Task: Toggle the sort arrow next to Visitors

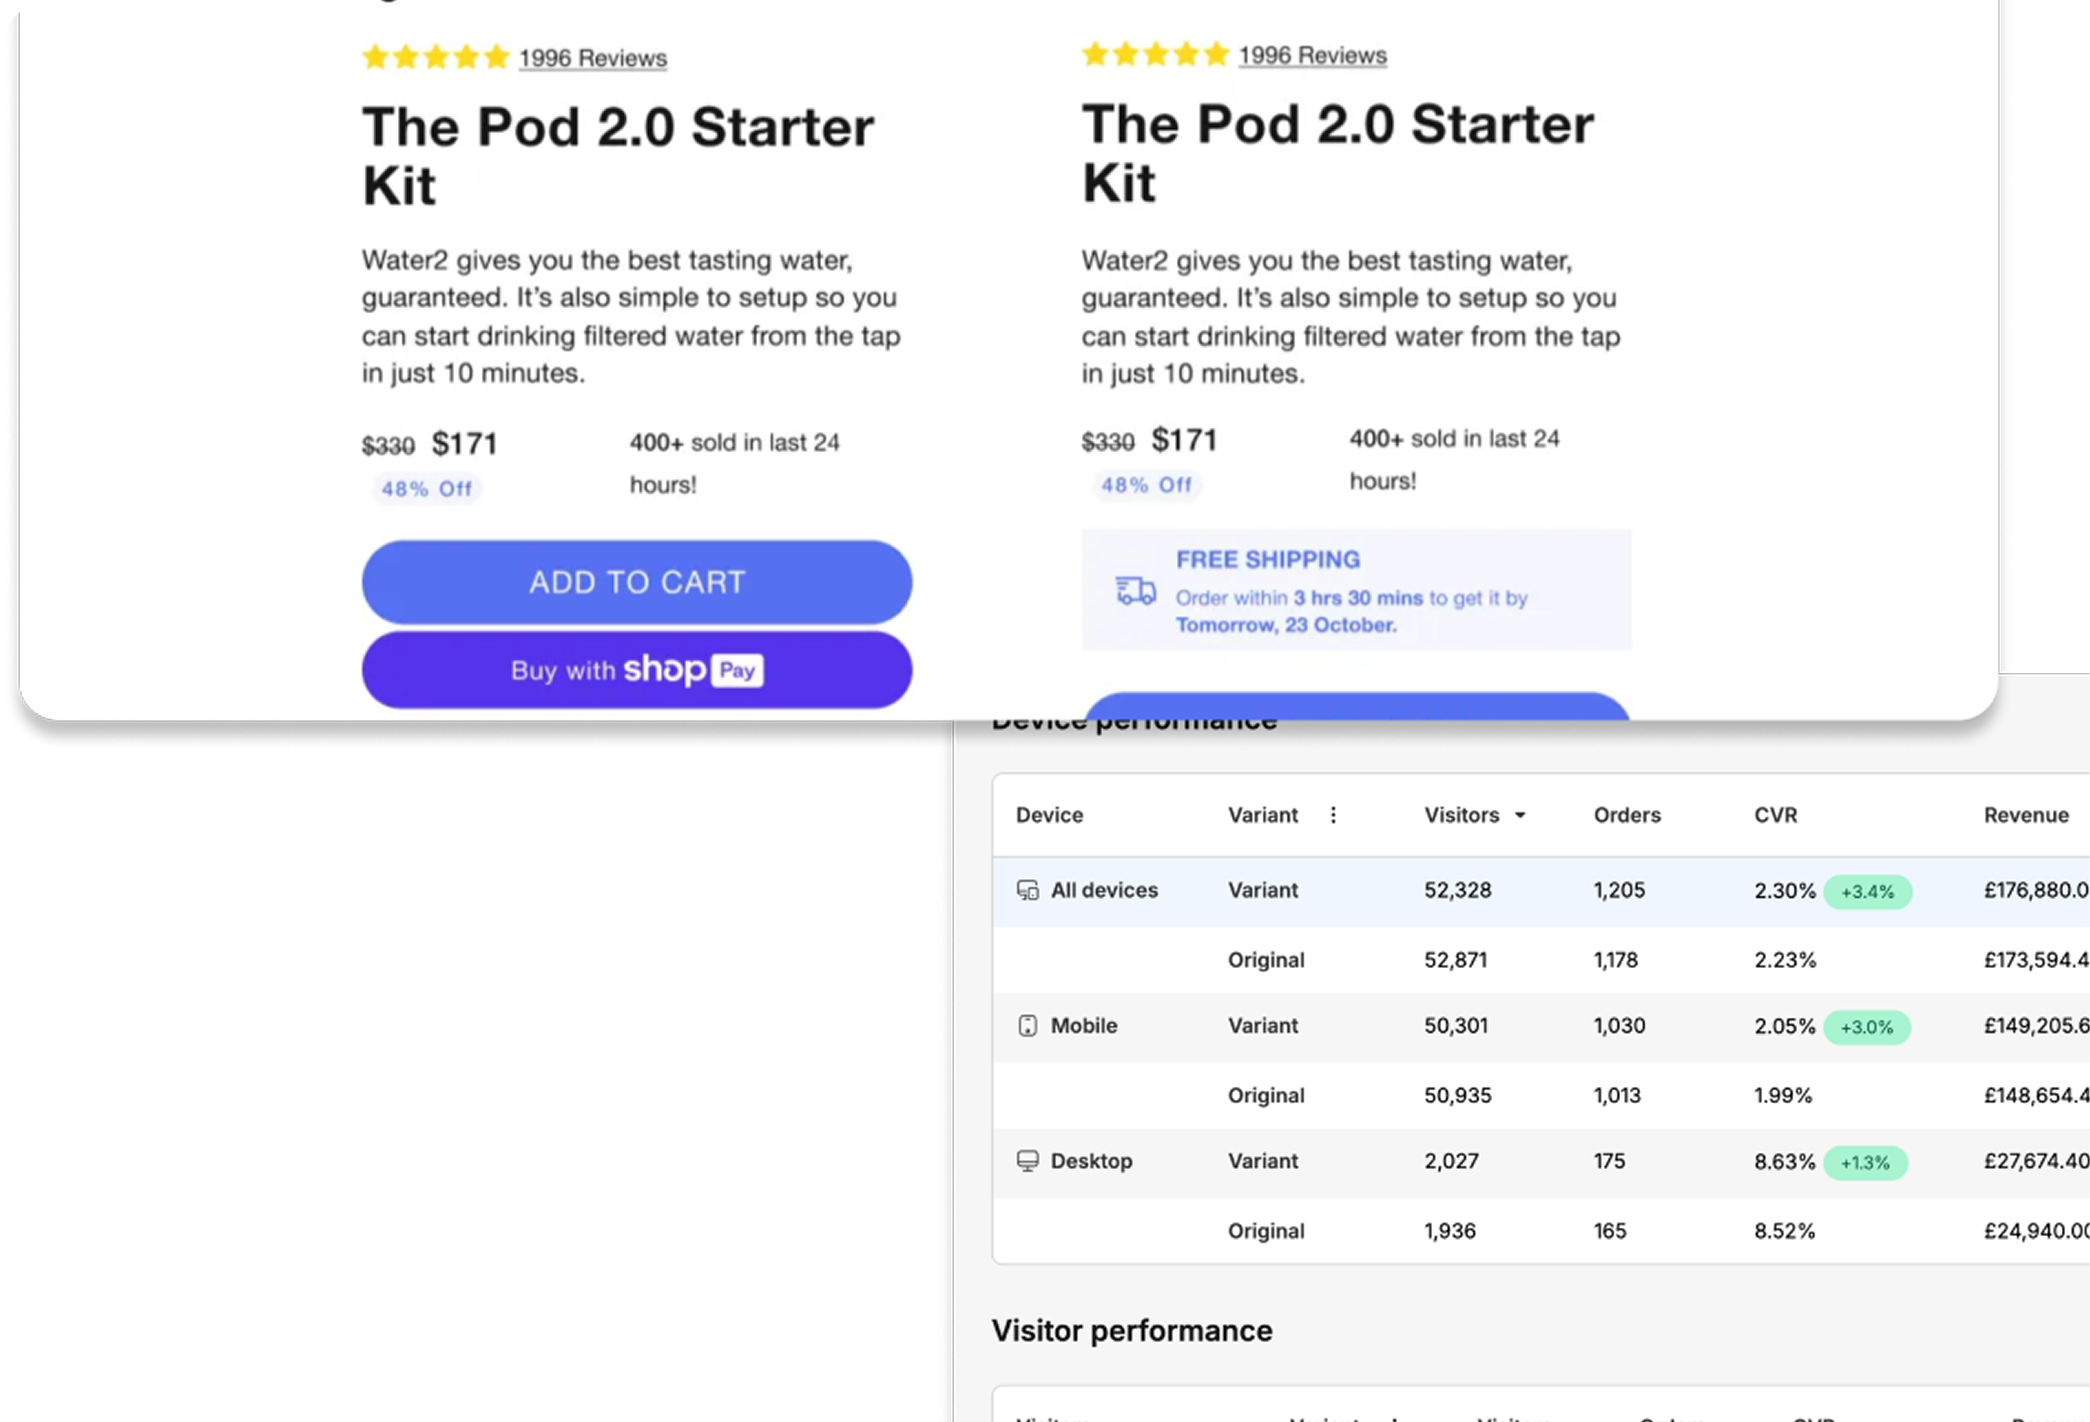Action: [x=1520, y=815]
